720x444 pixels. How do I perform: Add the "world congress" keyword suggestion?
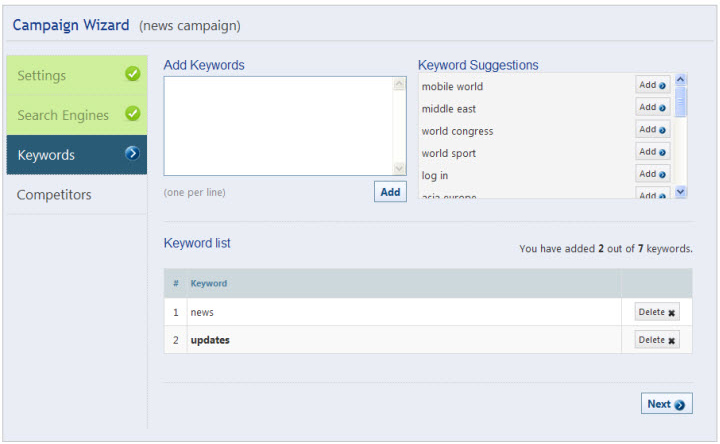[652, 130]
